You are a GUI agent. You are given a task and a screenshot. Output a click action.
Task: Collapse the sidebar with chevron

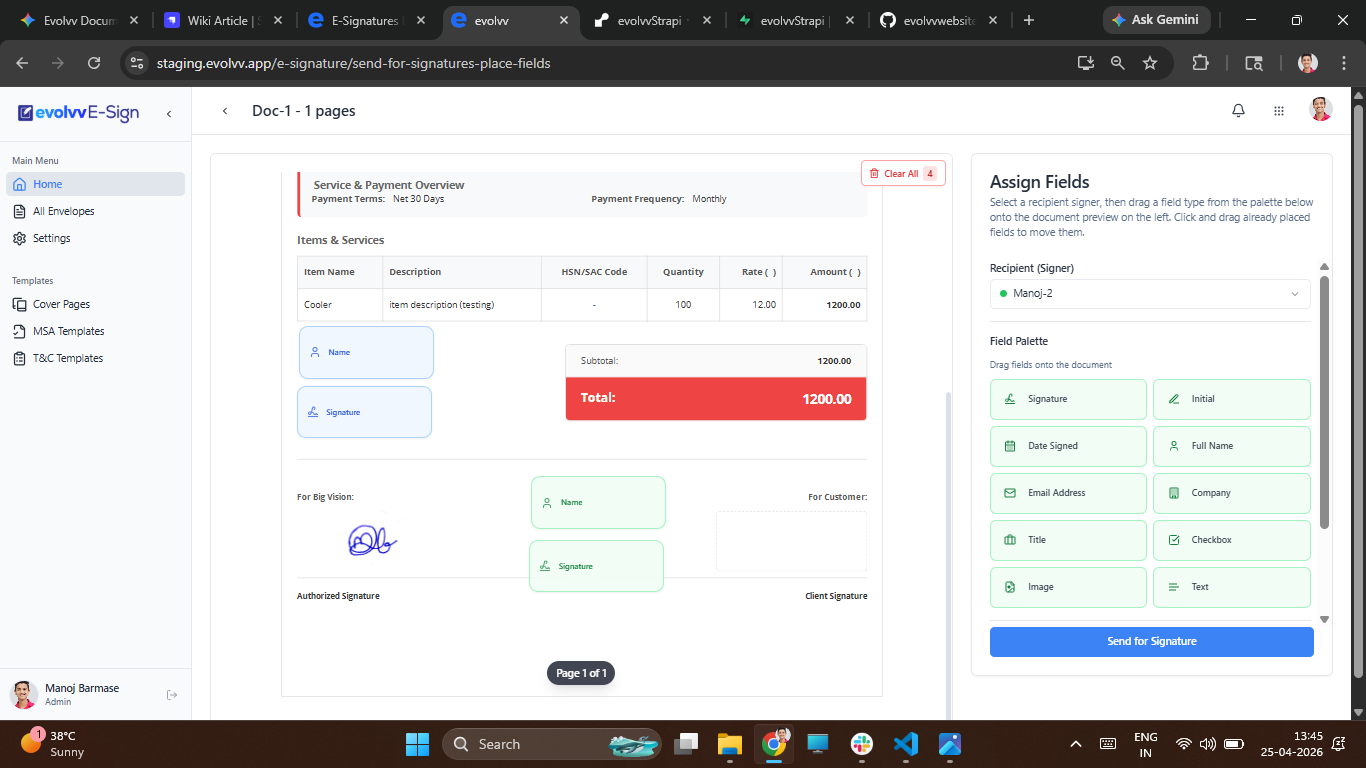[x=169, y=114]
